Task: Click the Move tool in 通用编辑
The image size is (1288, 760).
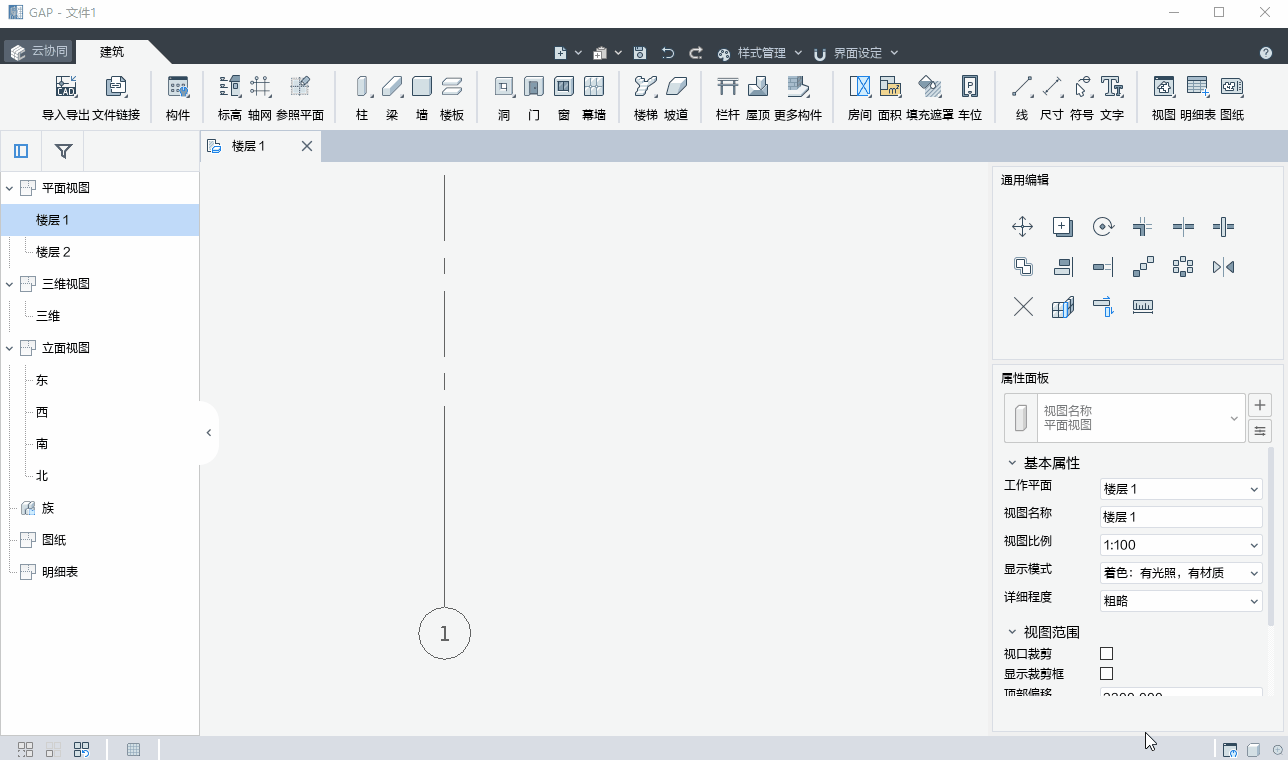Action: 1023,227
